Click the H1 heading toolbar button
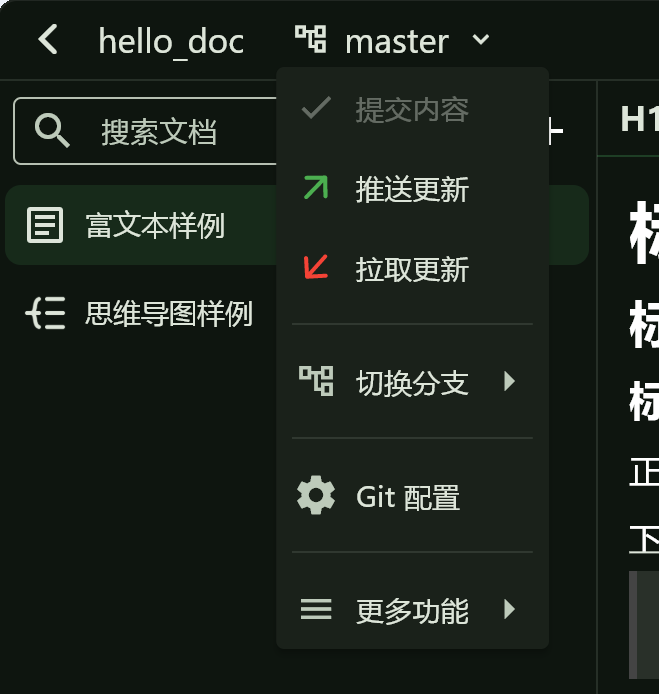The height and width of the screenshot is (694, 659). click(640, 119)
